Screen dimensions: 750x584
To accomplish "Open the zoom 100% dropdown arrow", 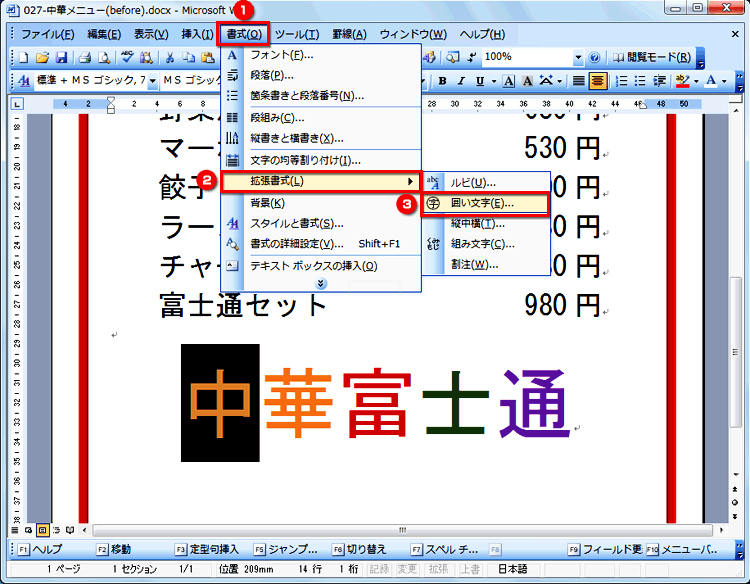I will tap(578, 58).
